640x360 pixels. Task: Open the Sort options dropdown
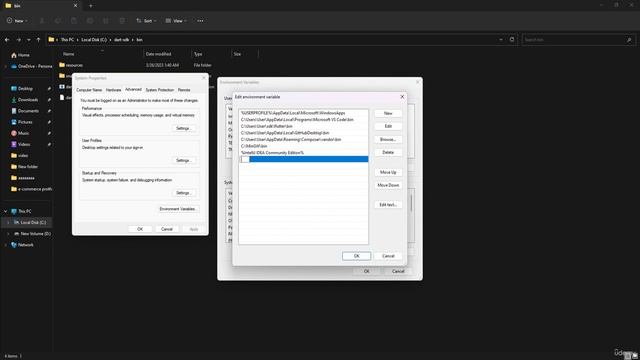click(146, 21)
